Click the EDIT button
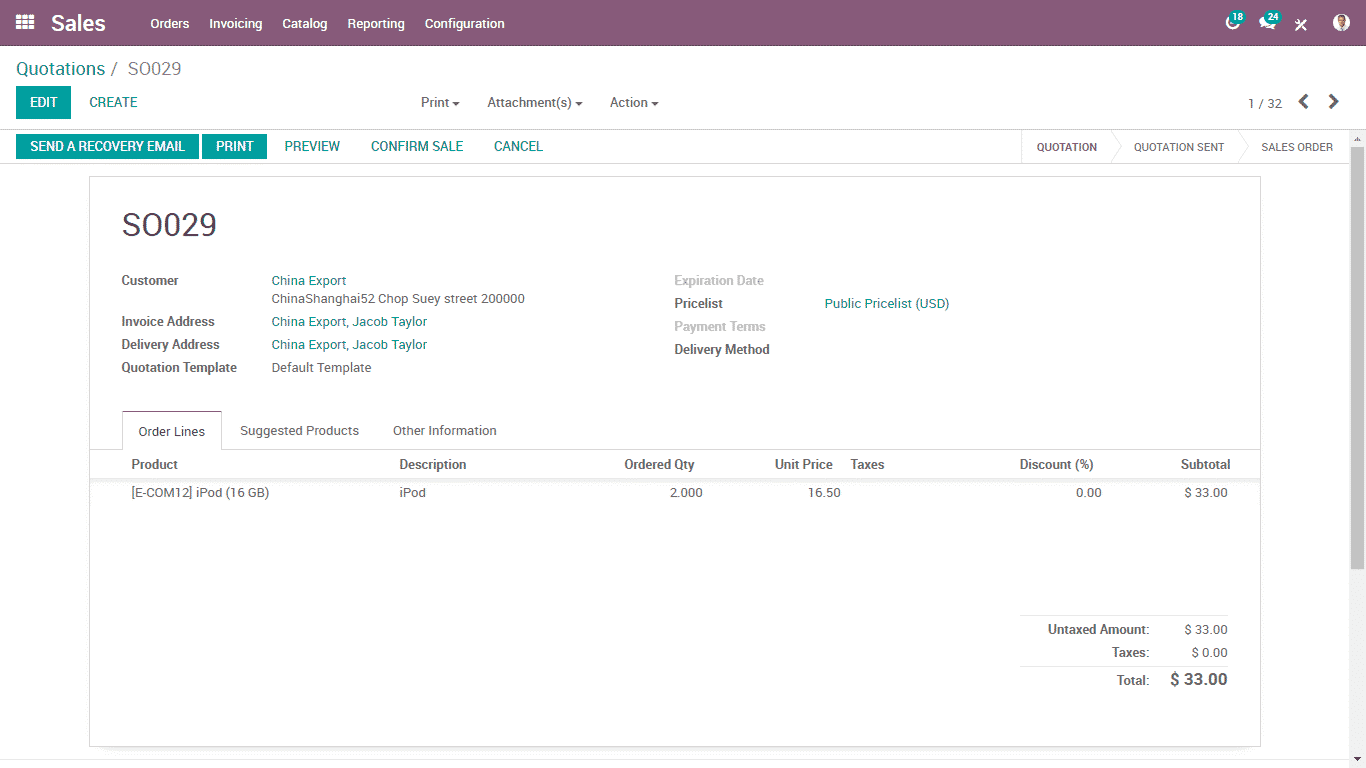Viewport: 1366px width, 768px height. click(44, 103)
